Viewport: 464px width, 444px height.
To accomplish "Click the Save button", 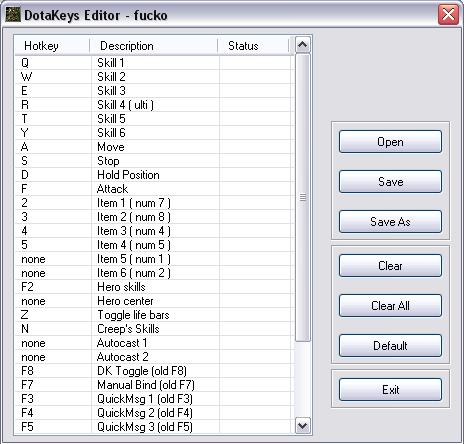I will [x=390, y=182].
